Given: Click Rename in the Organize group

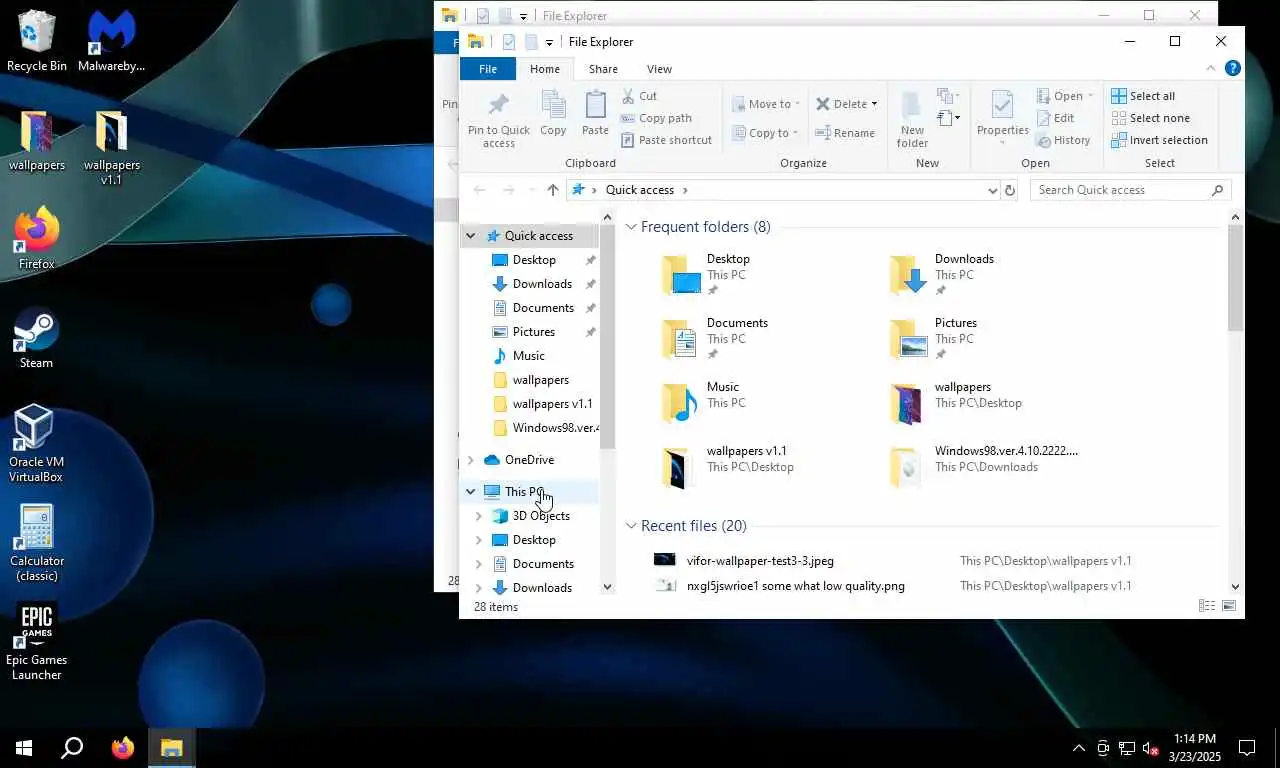Looking at the screenshot, I should 845,133.
